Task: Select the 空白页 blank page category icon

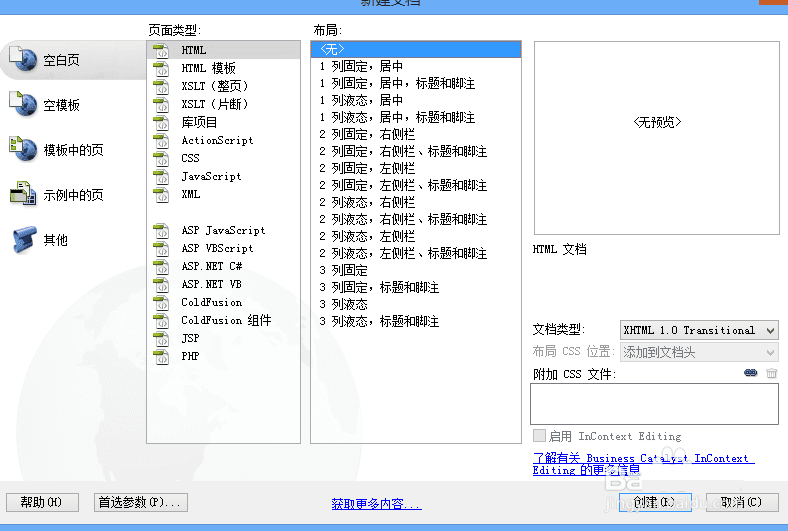Action: click(23, 59)
